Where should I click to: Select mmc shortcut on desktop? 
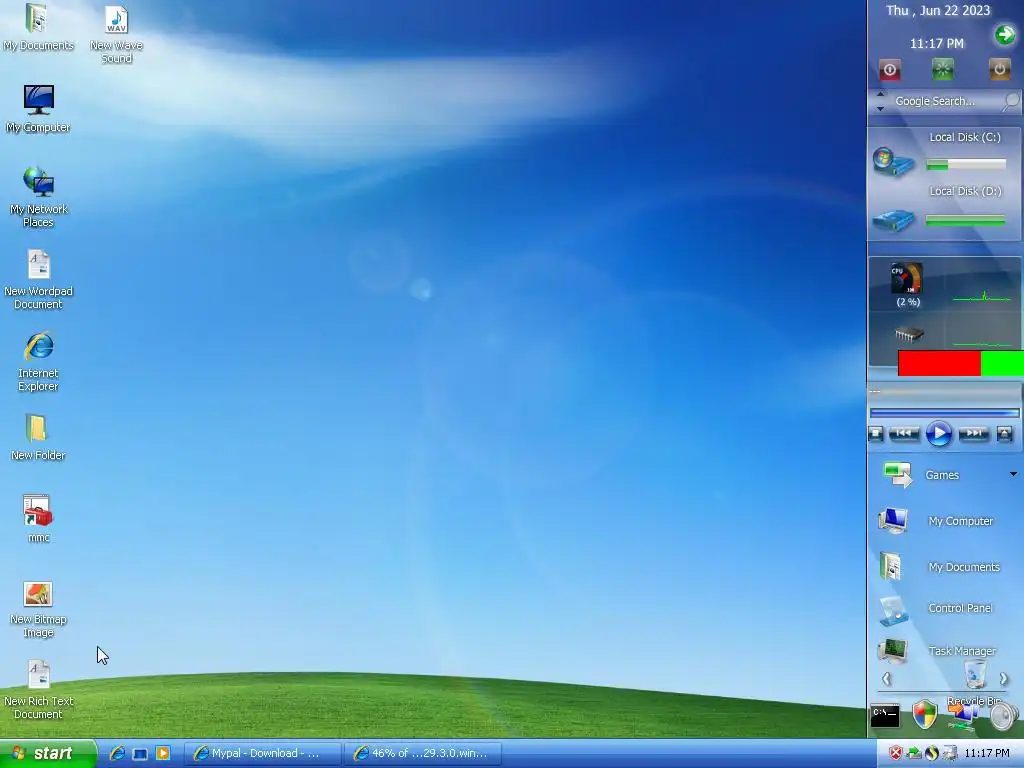[38, 519]
